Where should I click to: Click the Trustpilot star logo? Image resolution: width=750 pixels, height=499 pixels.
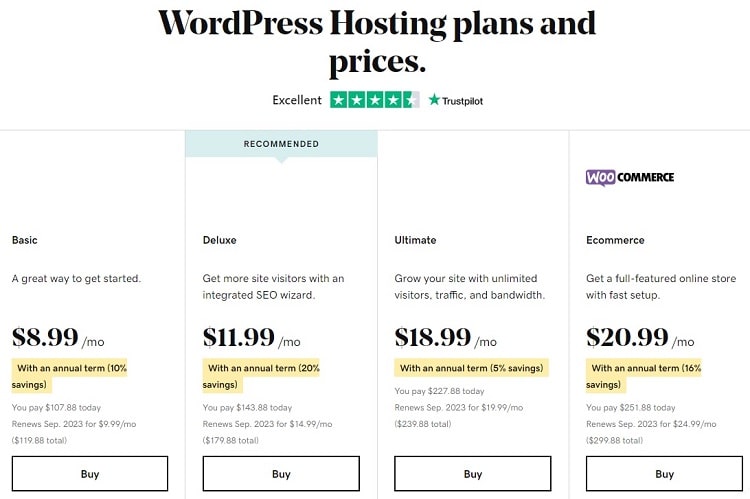click(455, 100)
